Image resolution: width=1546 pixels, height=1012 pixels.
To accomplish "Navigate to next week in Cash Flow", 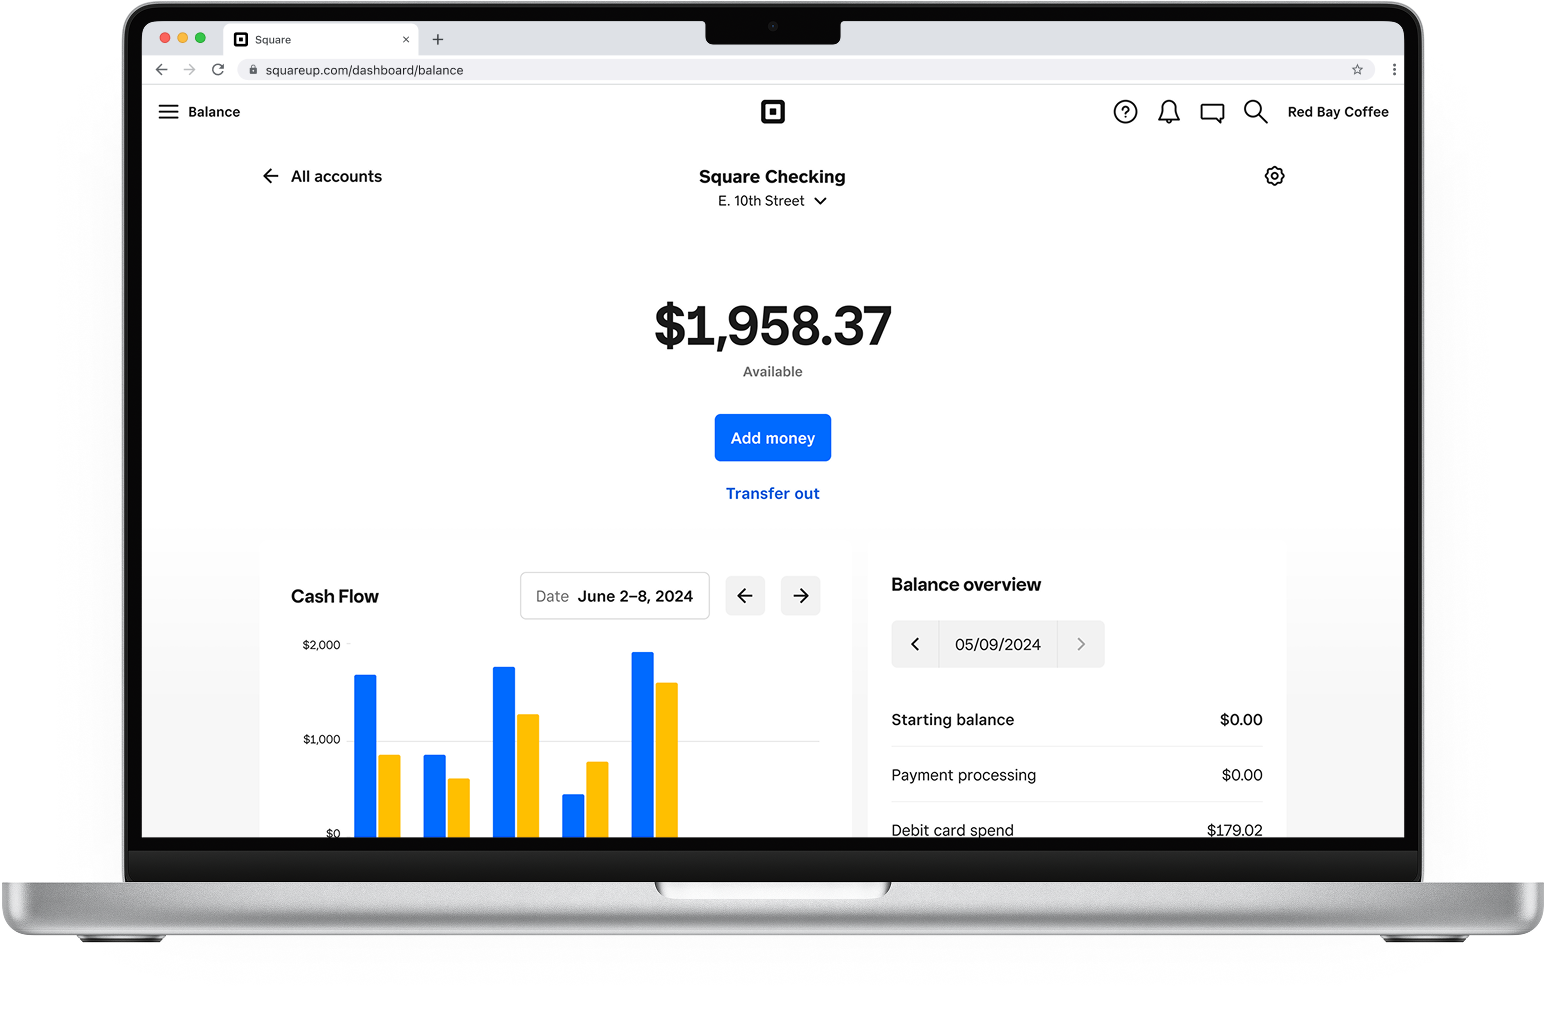I will [x=800, y=595].
